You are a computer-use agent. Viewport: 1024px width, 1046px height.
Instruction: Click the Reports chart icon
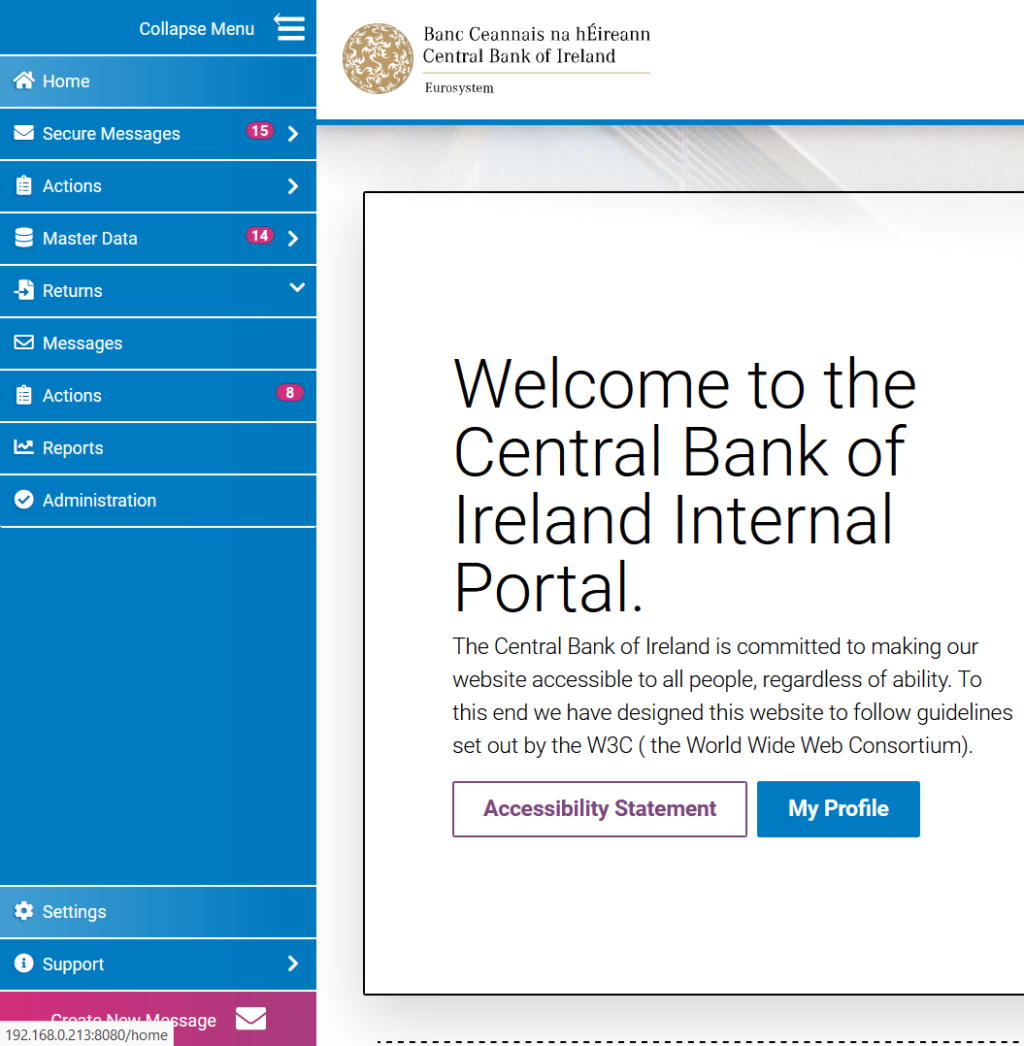pyautogui.click(x=24, y=447)
